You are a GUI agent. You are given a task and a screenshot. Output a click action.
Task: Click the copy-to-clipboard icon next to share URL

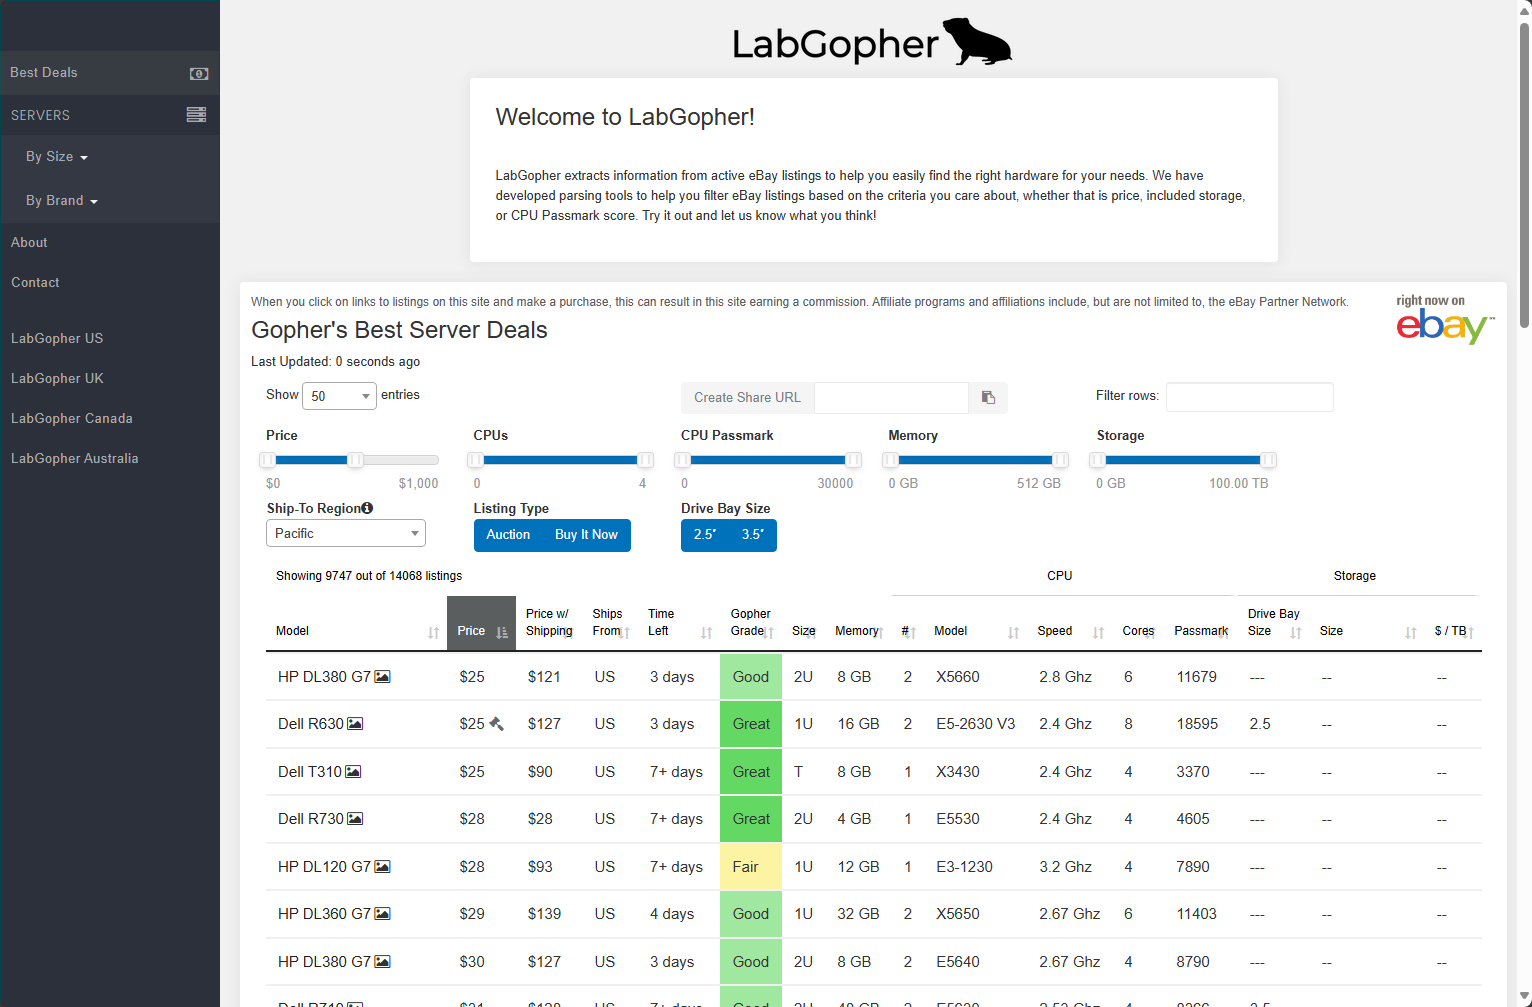(x=988, y=397)
